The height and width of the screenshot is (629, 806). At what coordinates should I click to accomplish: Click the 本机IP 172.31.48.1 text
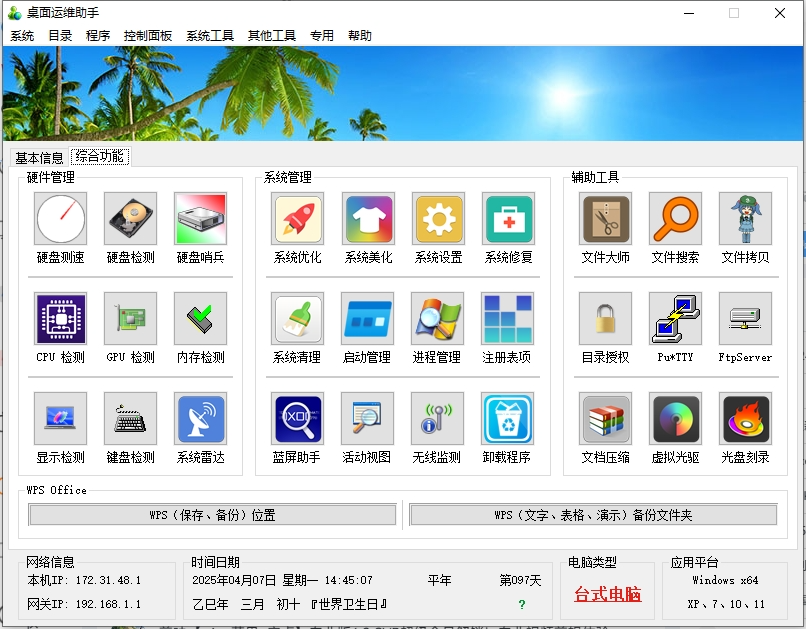pyautogui.click(x=84, y=580)
